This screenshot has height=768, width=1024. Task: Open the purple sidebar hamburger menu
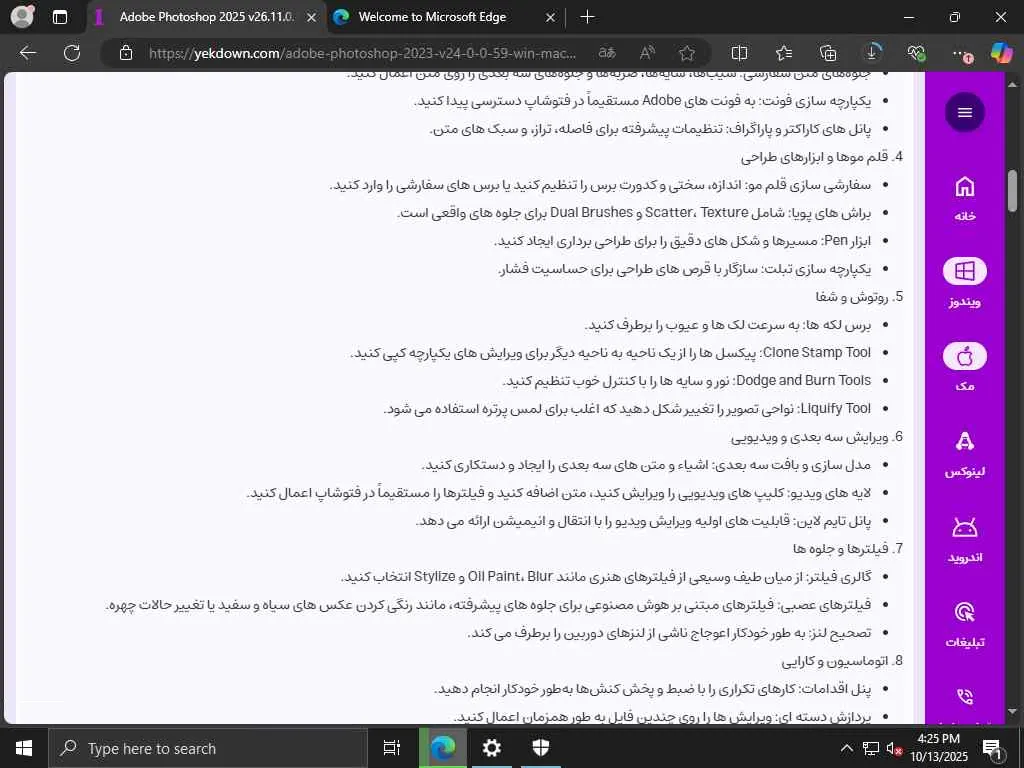point(965,112)
